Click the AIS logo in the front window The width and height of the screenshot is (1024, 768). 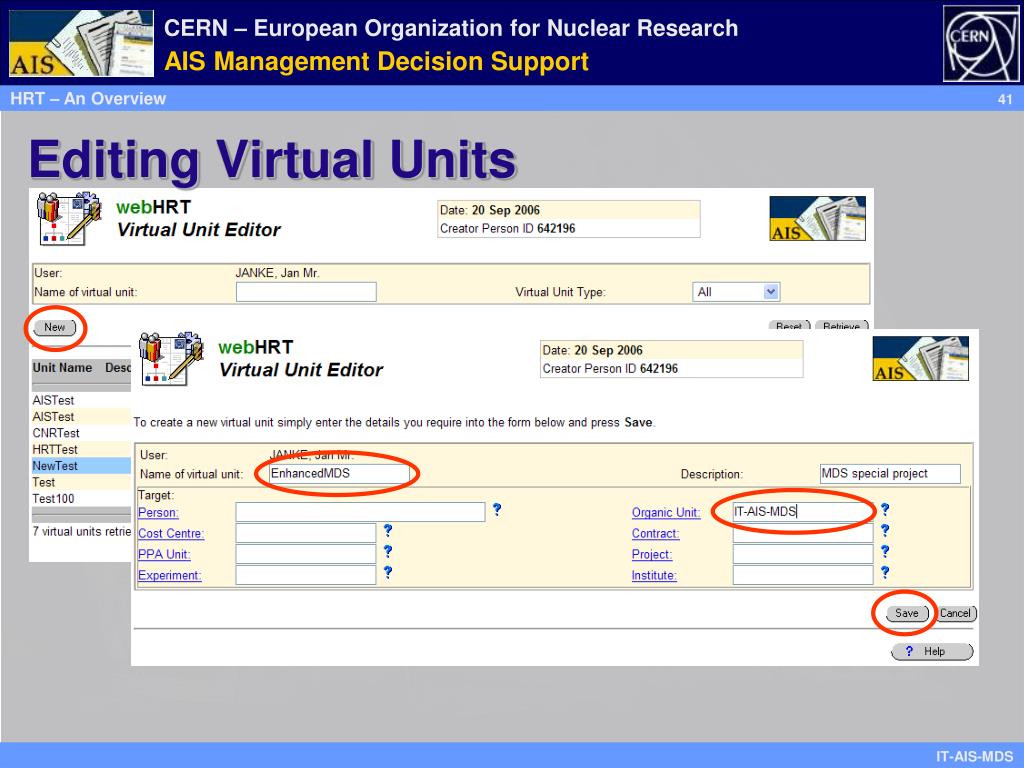(x=920, y=359)
